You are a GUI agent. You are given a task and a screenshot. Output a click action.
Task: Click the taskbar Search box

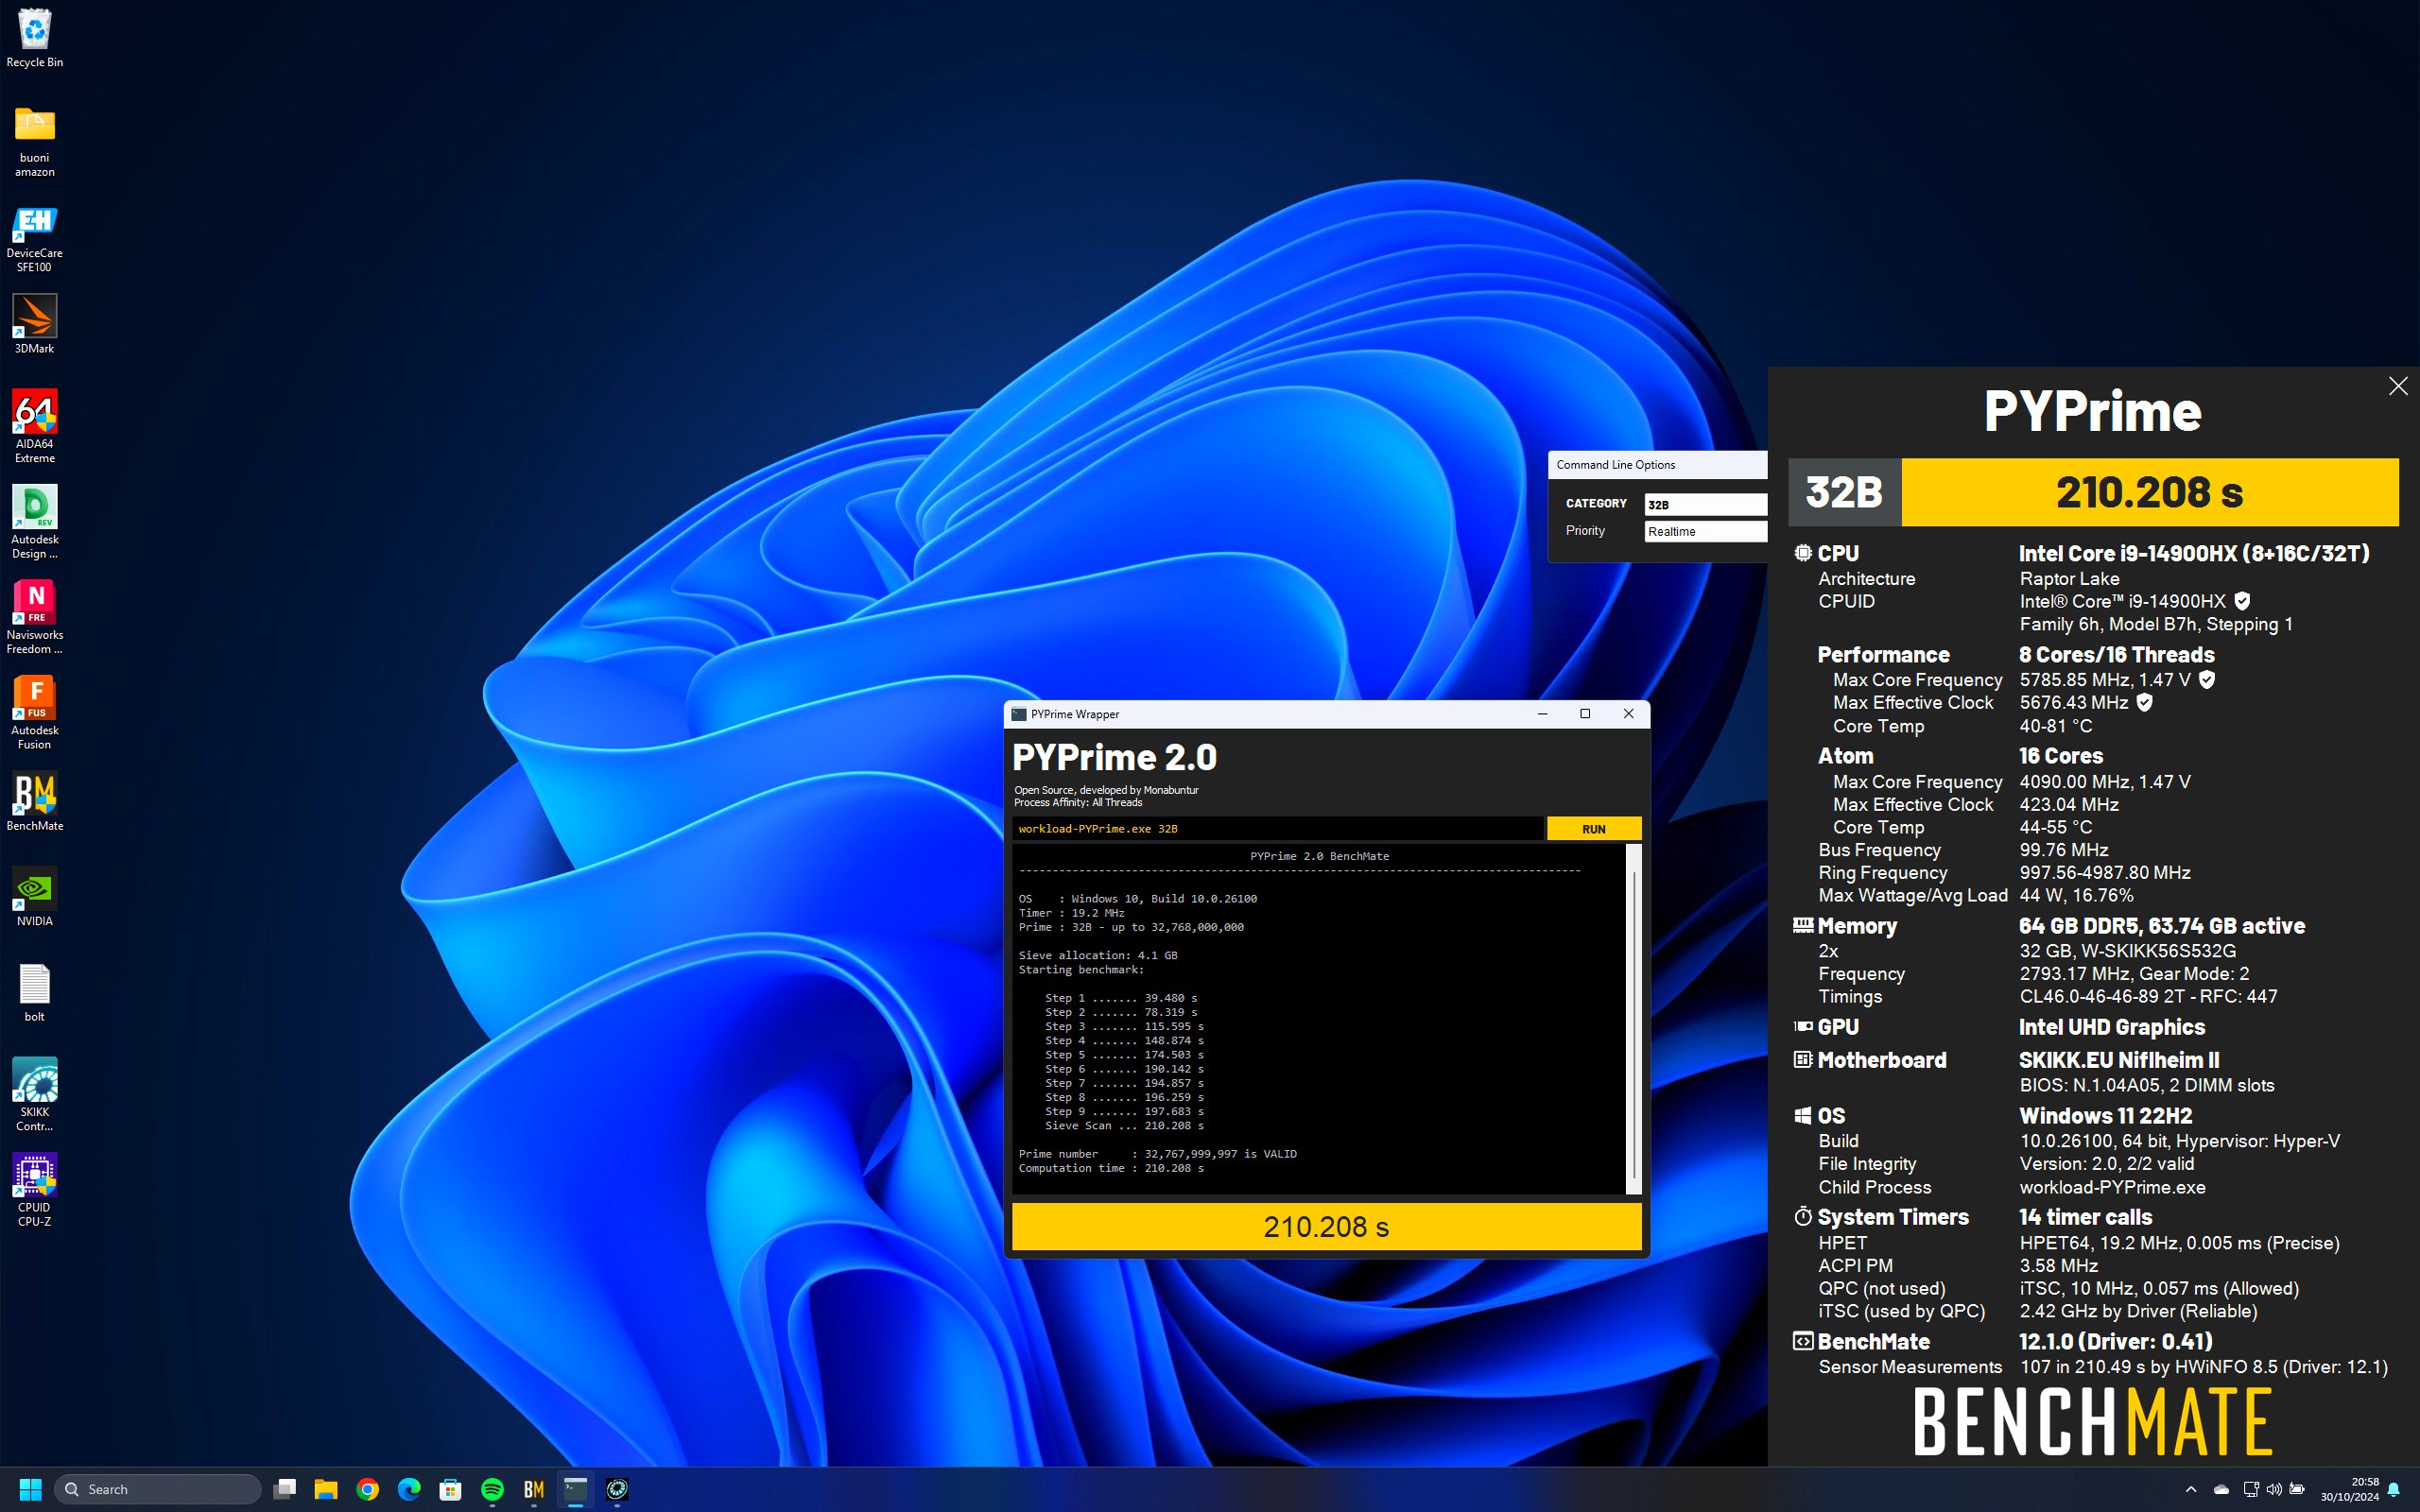[158, 1489]
